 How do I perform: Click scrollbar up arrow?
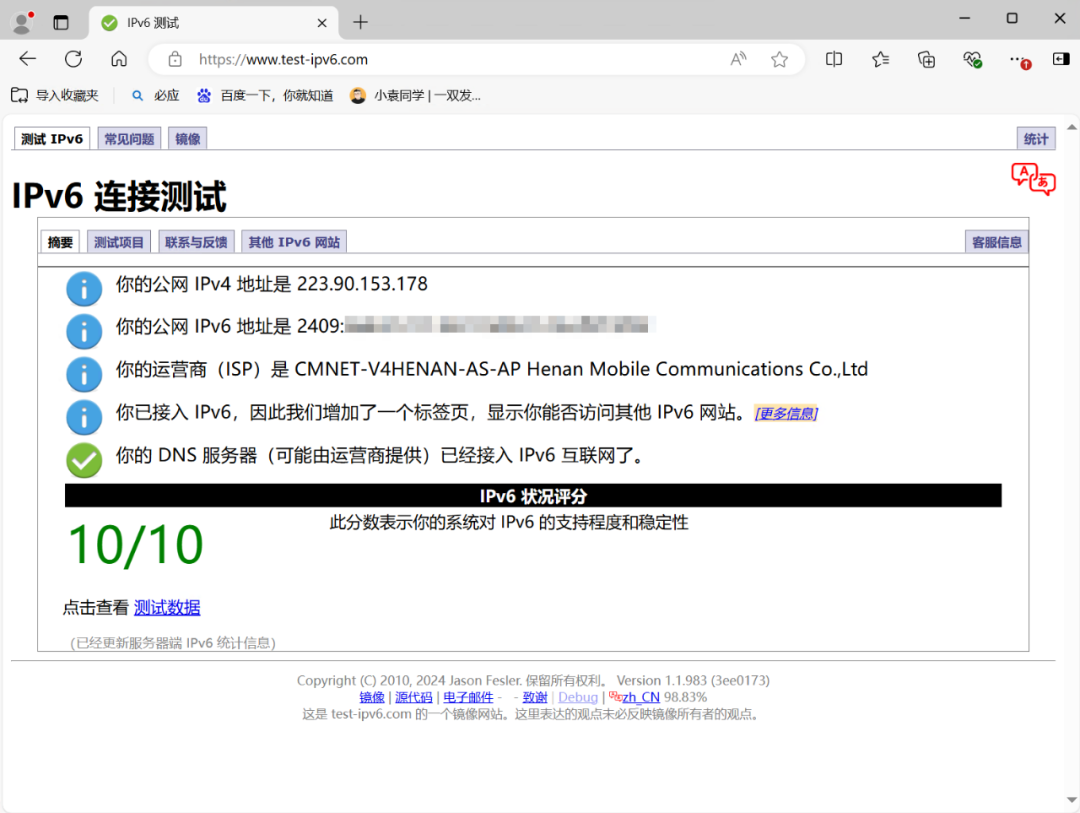(1072, 127)
